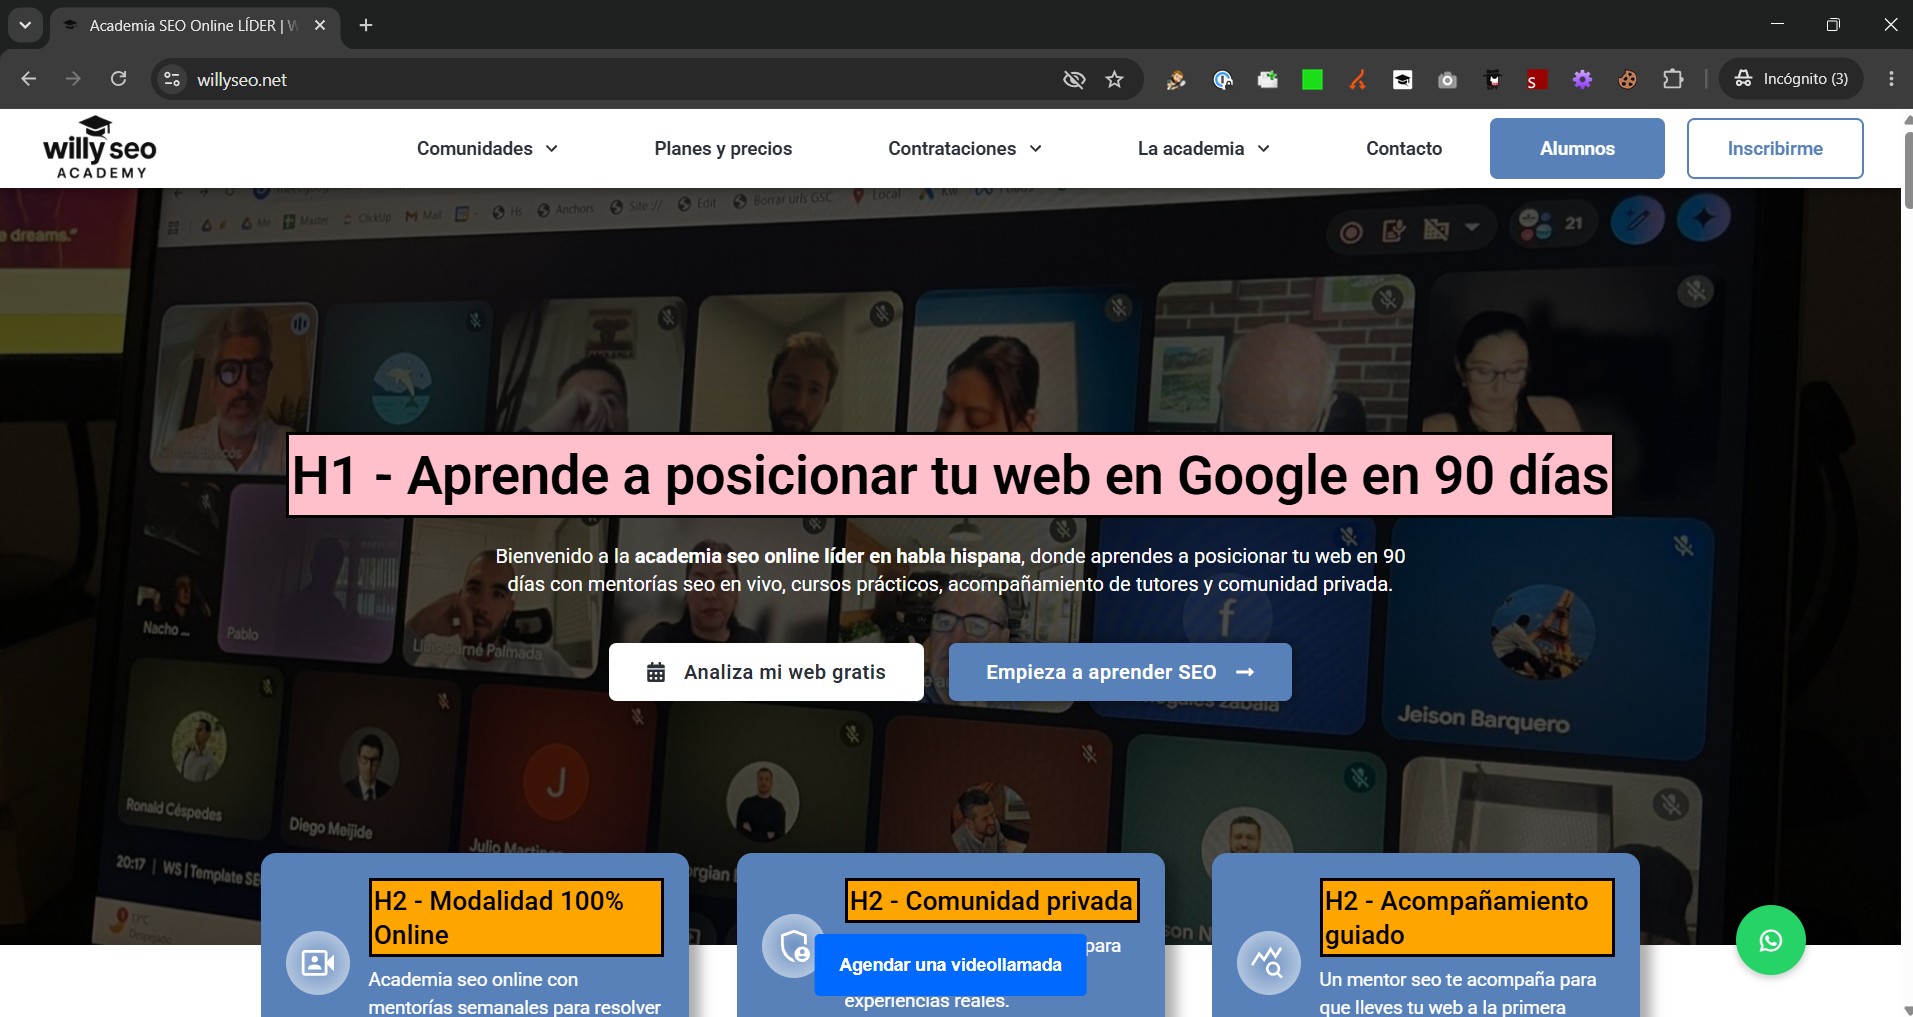The image size is (1913, 1017).
Task: Close the Academia SEO Online tab
Action: pyautogui.click(x=320, y=25)
